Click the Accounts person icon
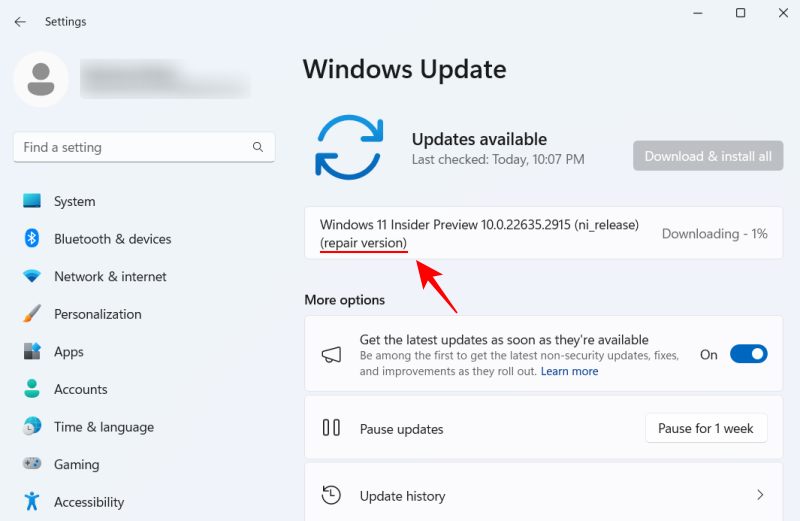The height and width of the screenshot is (521, 800). pyautogui.click(x=32, y=389)
